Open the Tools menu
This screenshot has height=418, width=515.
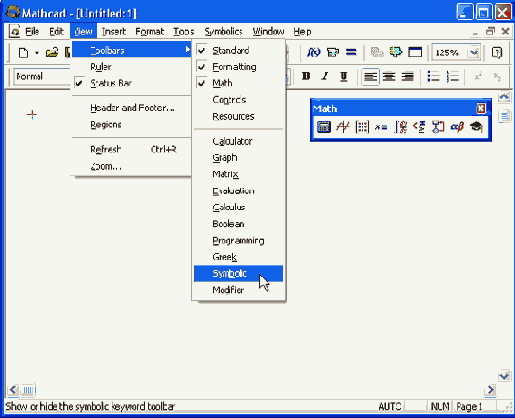click(184, 31)
